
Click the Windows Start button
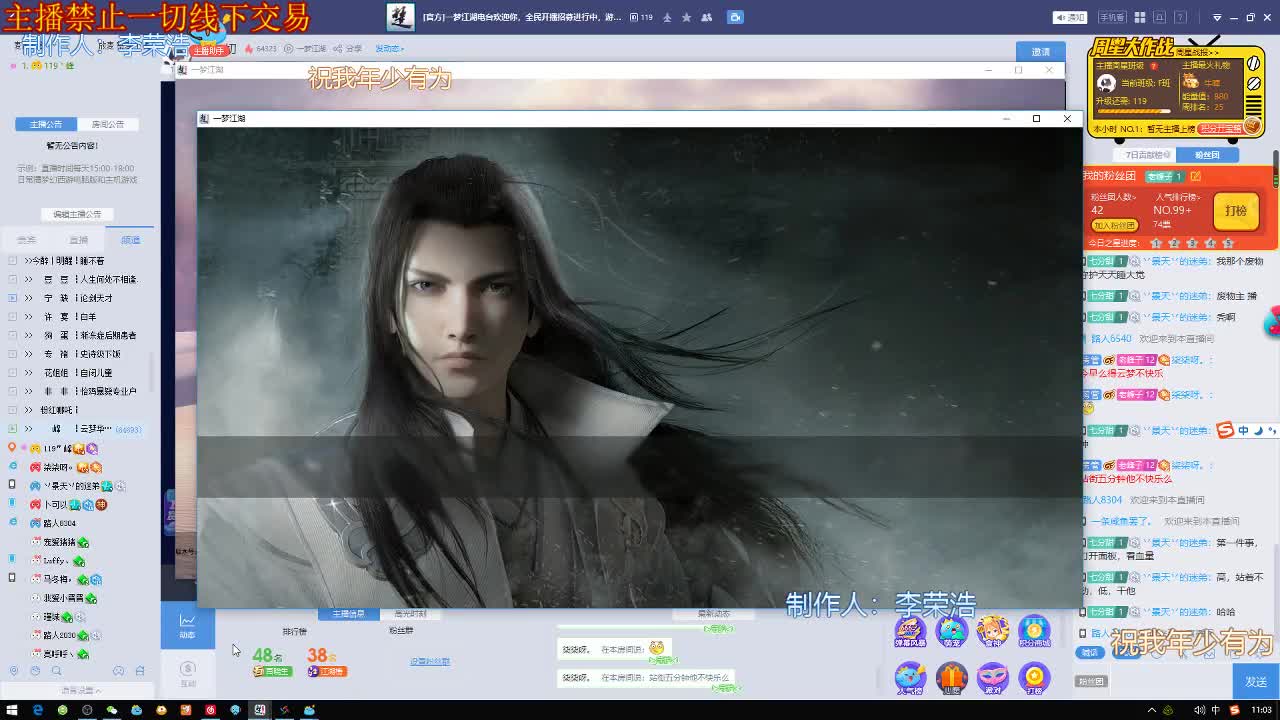(x=12, y=710)
